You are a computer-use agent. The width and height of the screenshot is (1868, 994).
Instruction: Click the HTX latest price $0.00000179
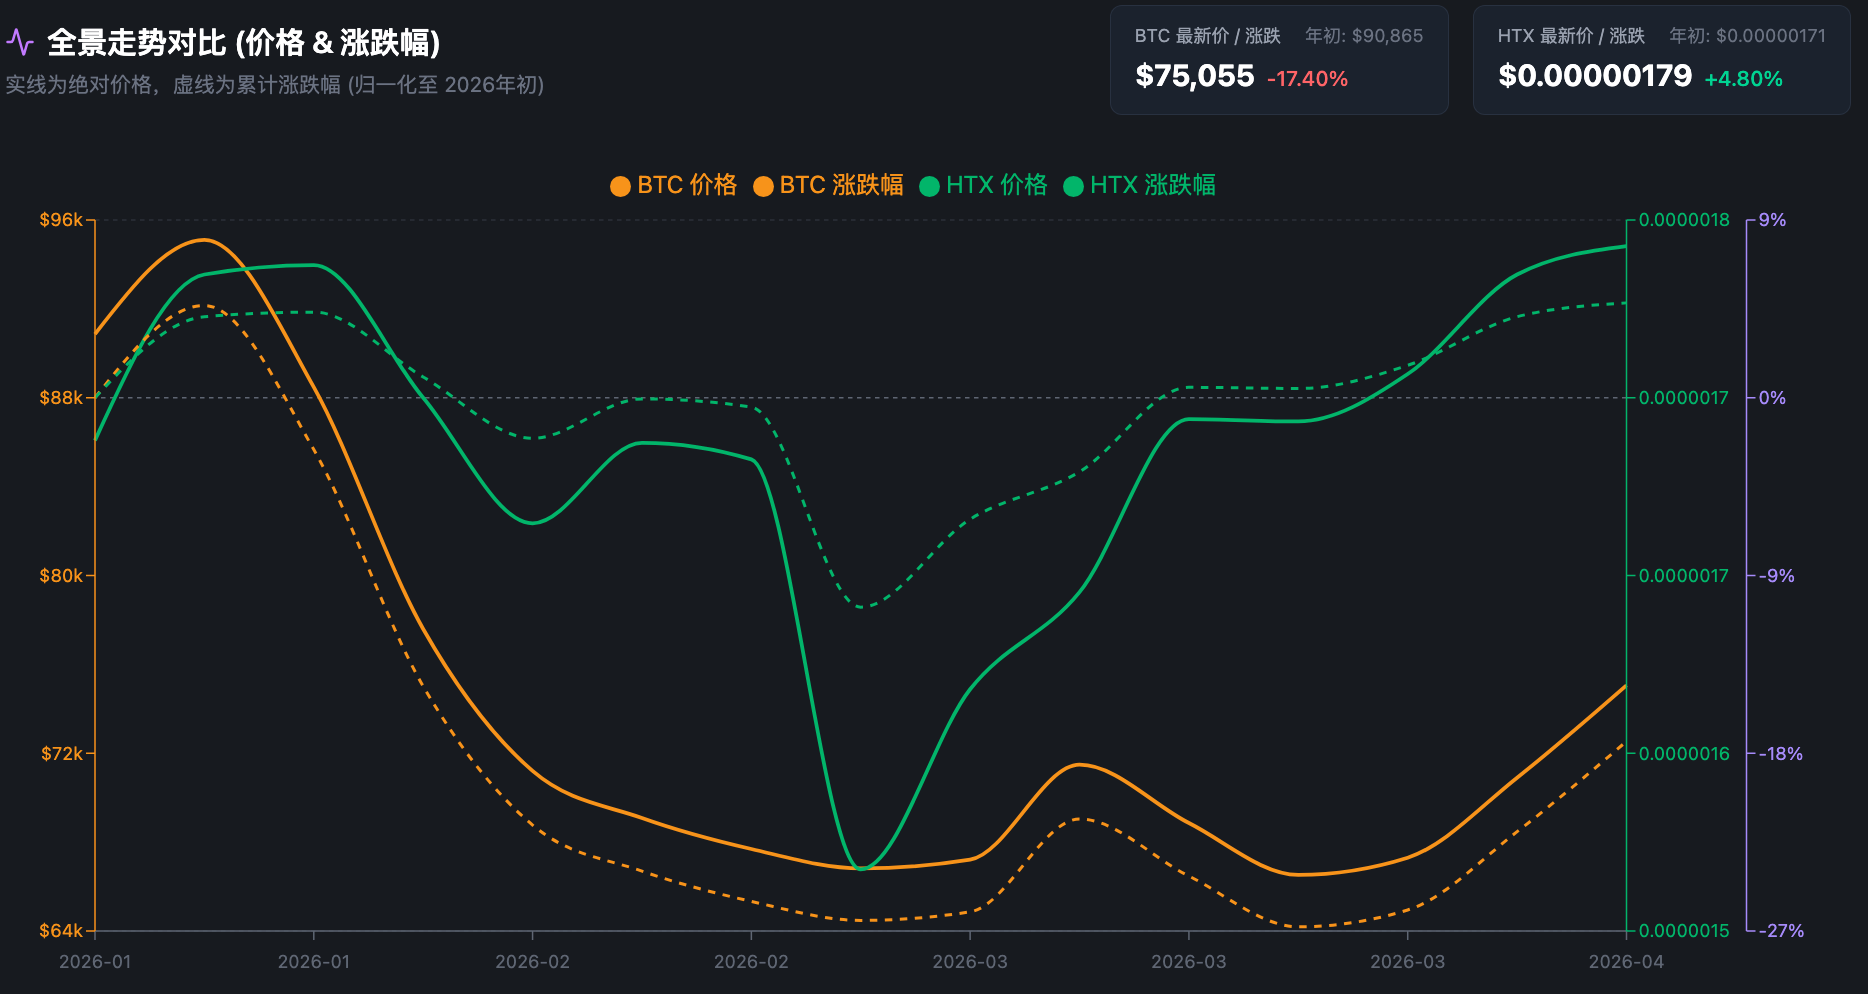(x=1594, y=76)
